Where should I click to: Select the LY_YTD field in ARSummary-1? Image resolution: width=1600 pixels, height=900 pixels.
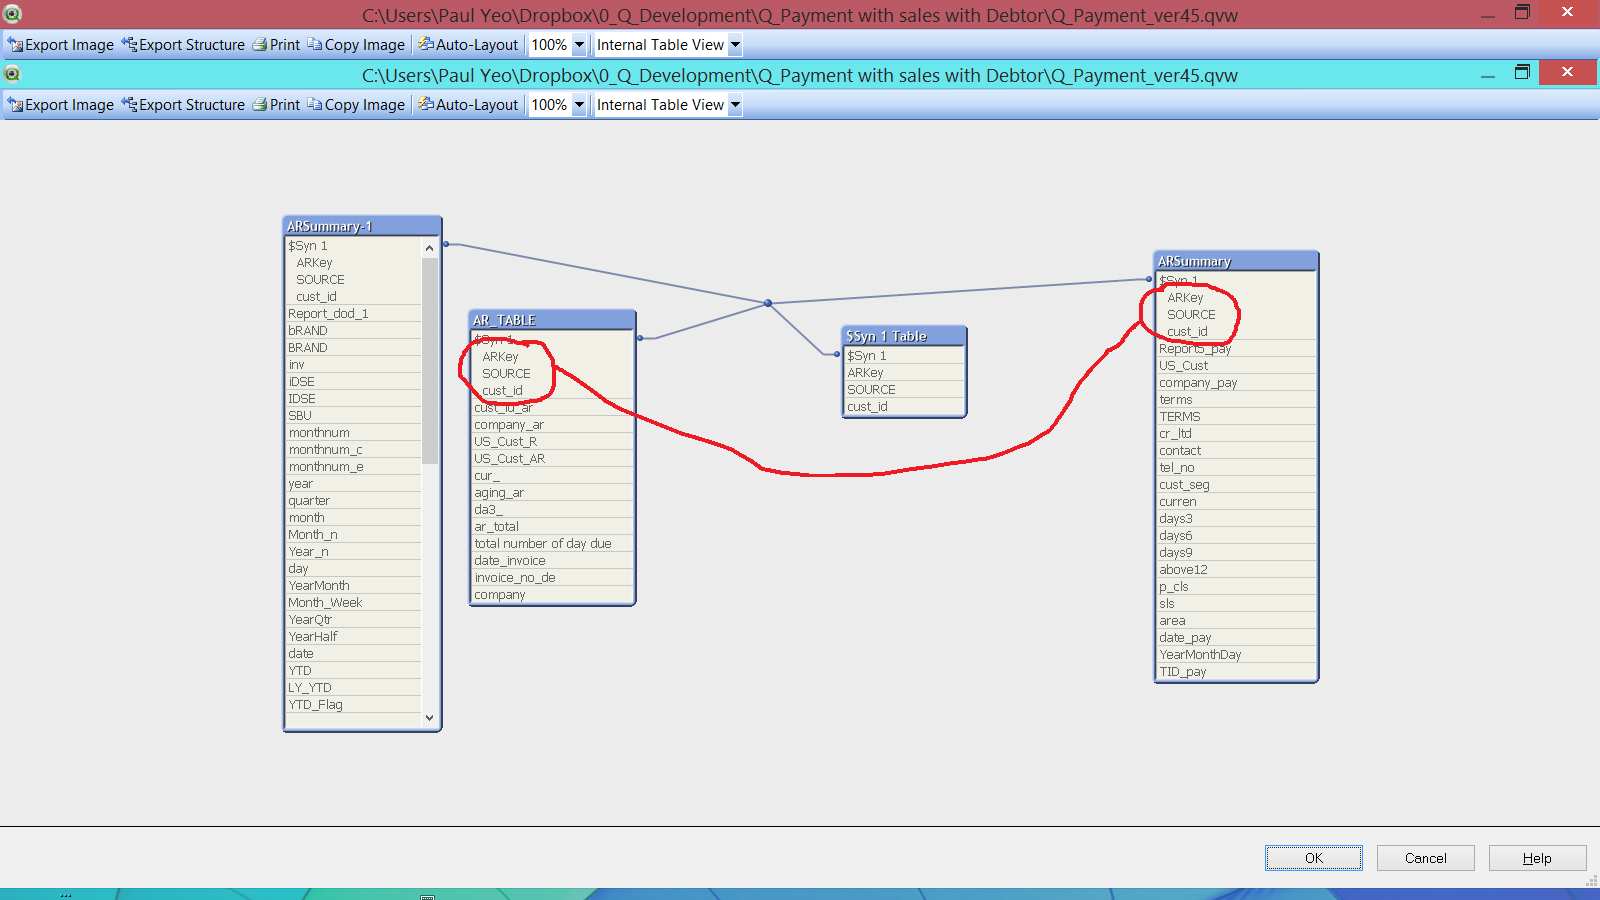353,687
